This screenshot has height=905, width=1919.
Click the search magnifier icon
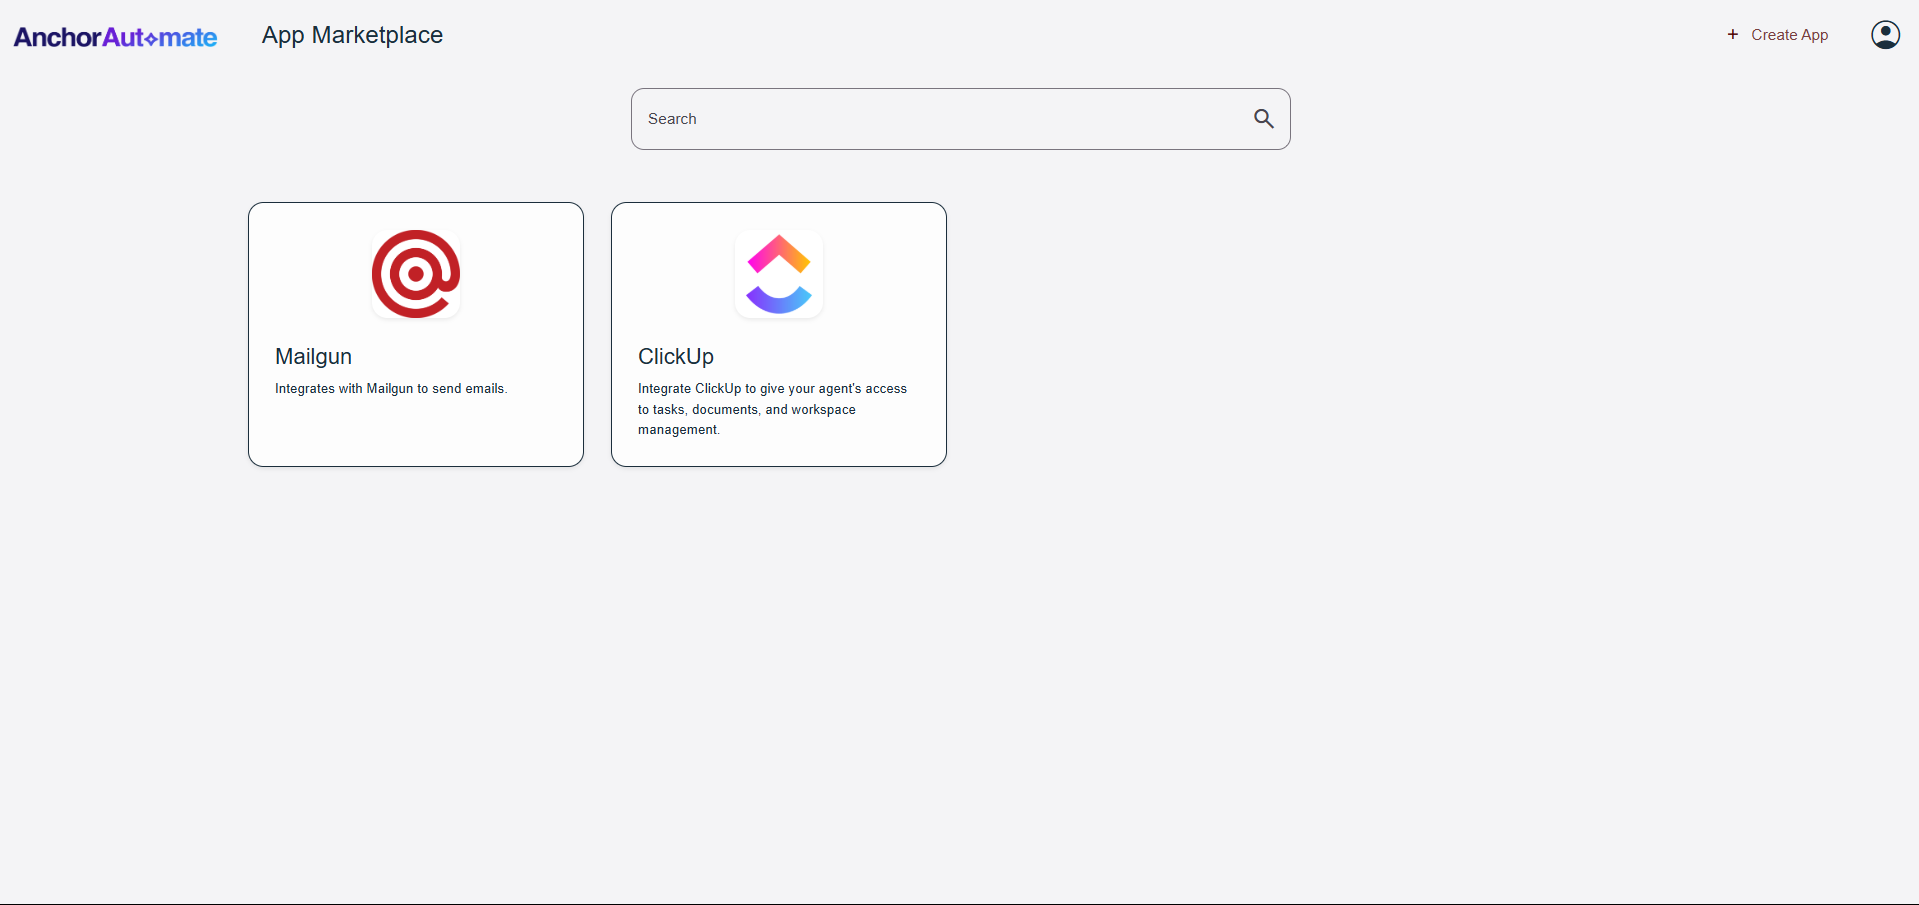(x=1263, y=118)
